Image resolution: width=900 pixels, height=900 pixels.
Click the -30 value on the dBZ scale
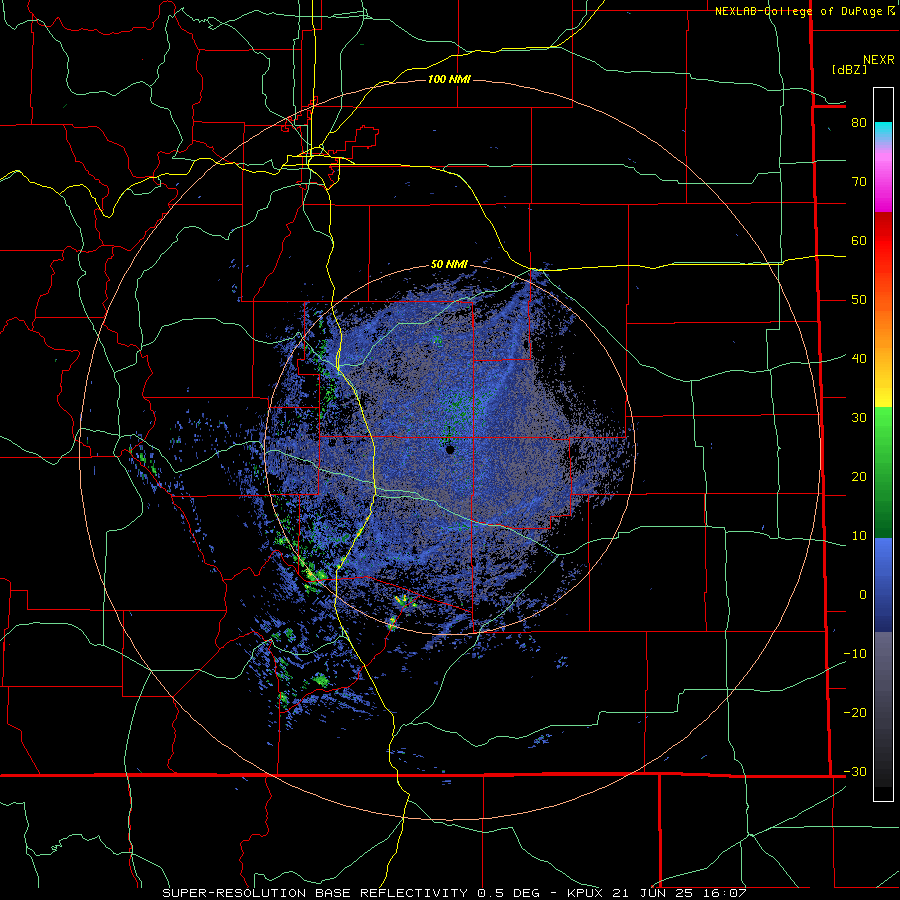tap(855, 772)
